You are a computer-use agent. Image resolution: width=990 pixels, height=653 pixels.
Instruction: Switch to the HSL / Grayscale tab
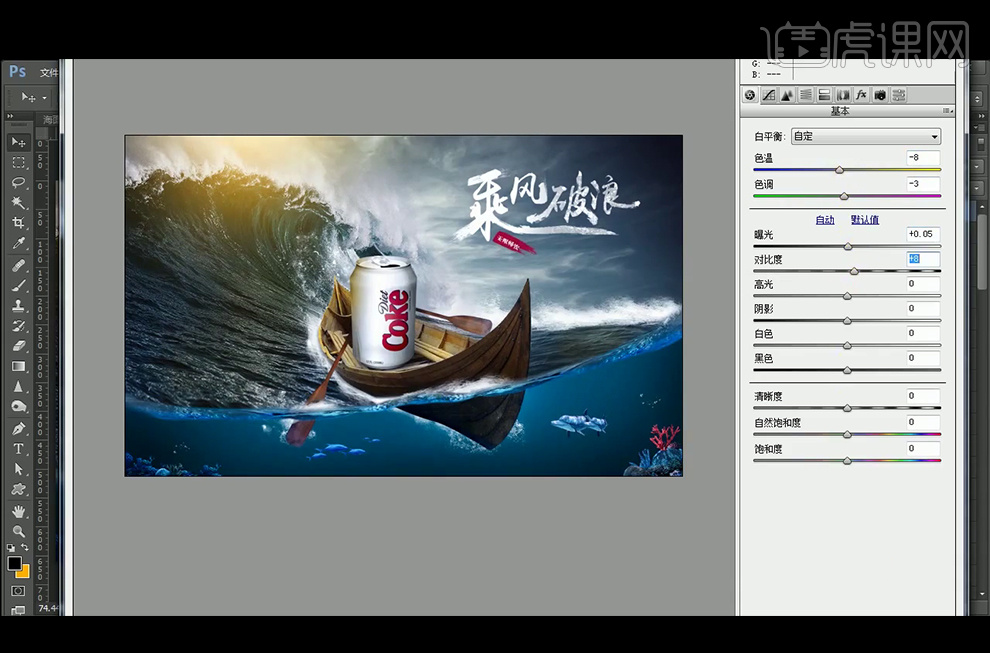coord(806,95)
